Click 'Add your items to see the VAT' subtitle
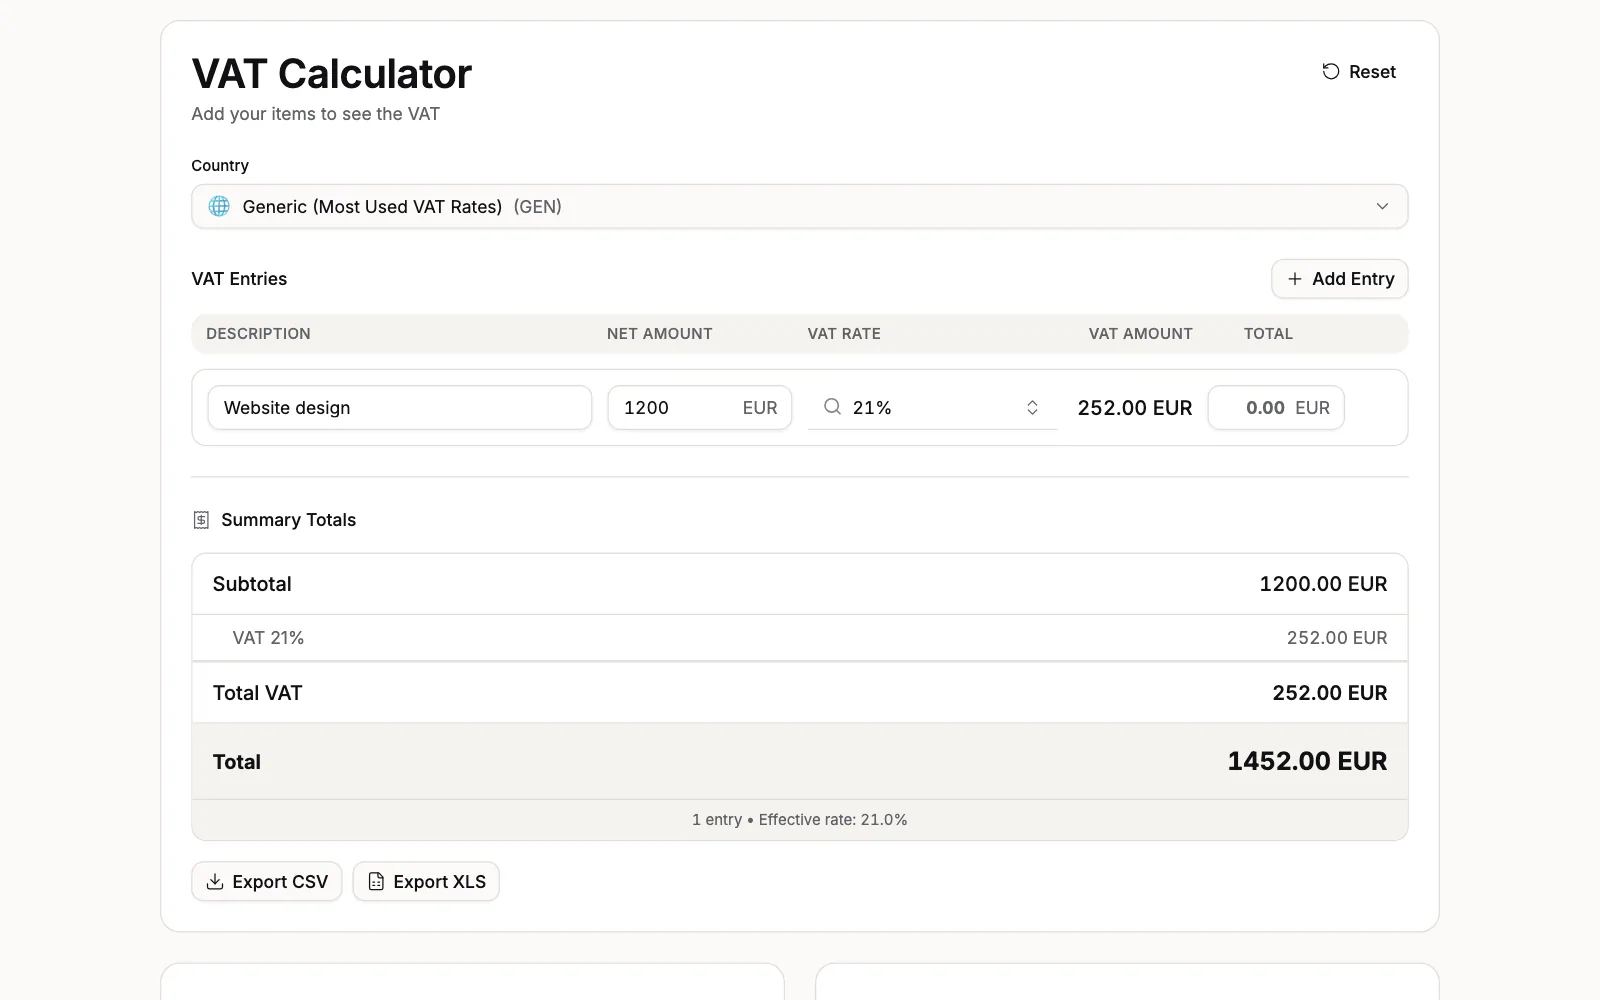The image size is (1600, 1000). (315, 114)
